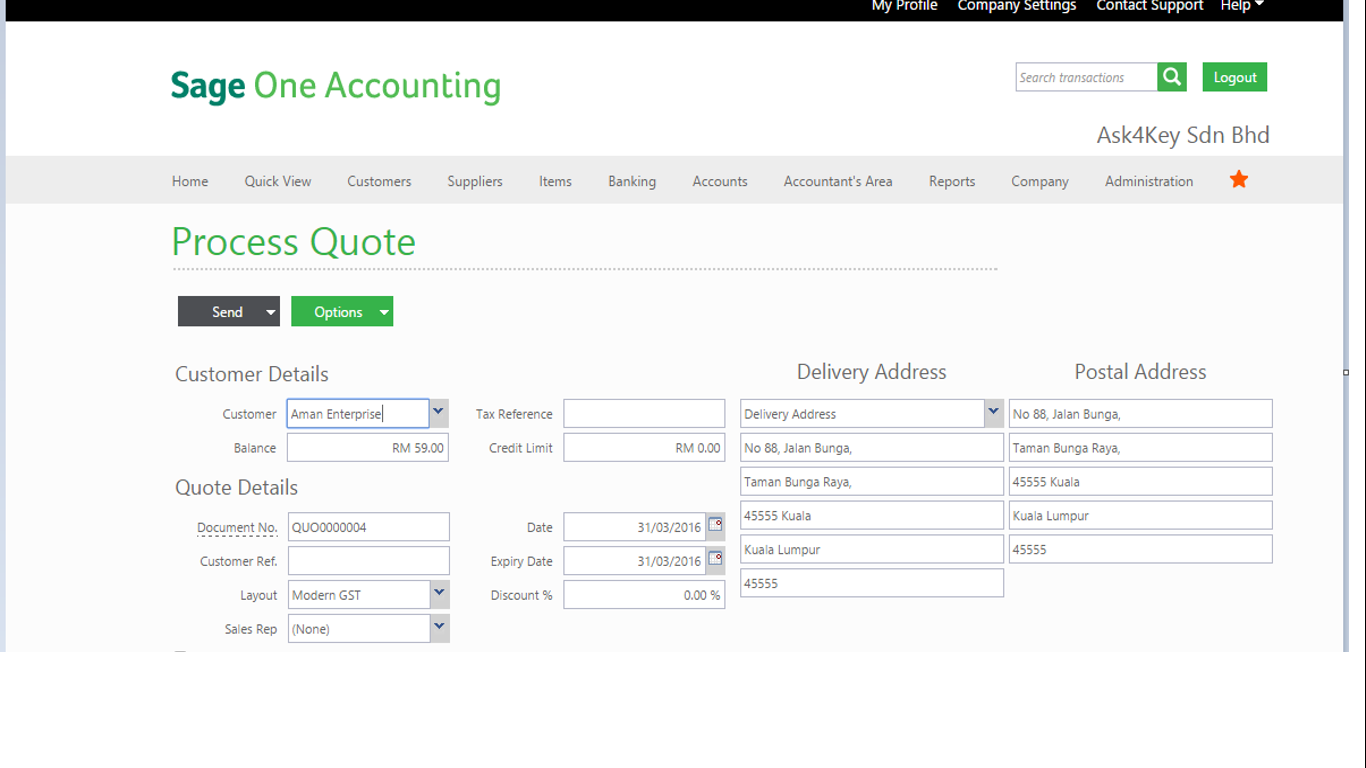Viewport: 1366px width, 768px height.
Task: Click the Ask4Key Sdn Bhd company name
Action: click(x=1183, y=135)
